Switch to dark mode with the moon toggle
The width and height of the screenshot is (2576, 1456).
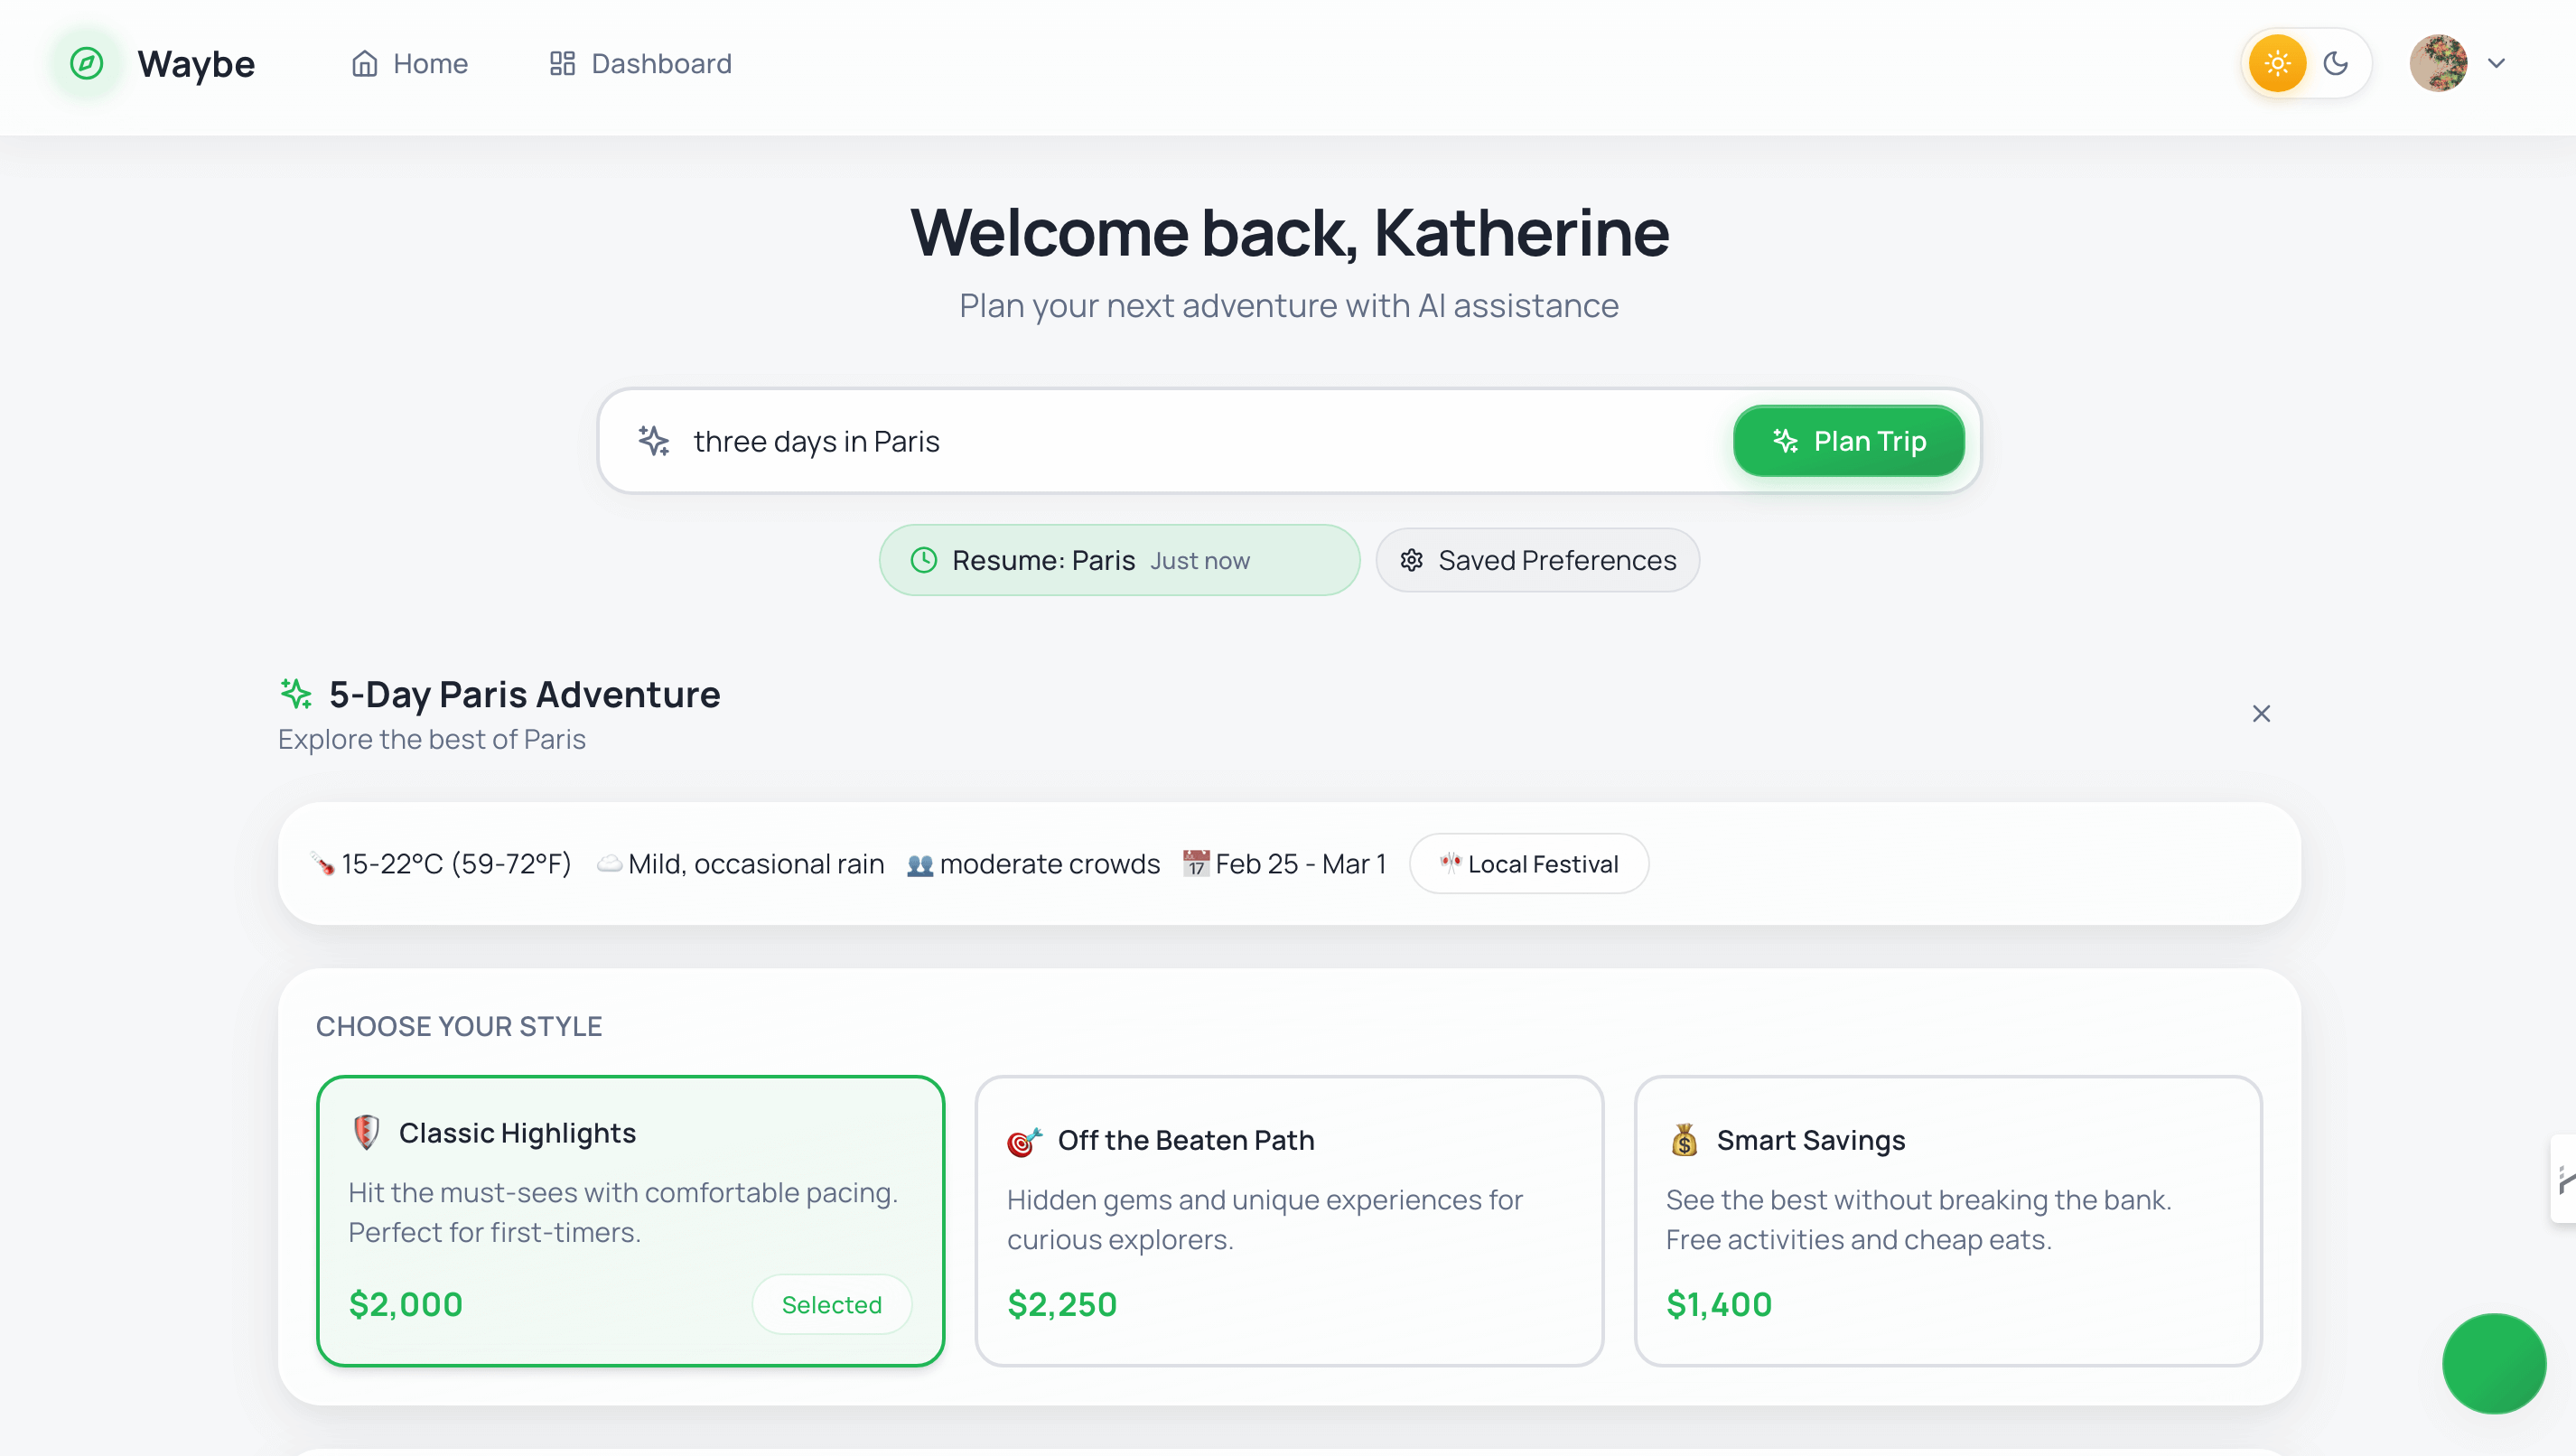pyautogui.click(x=2337, y=63)
